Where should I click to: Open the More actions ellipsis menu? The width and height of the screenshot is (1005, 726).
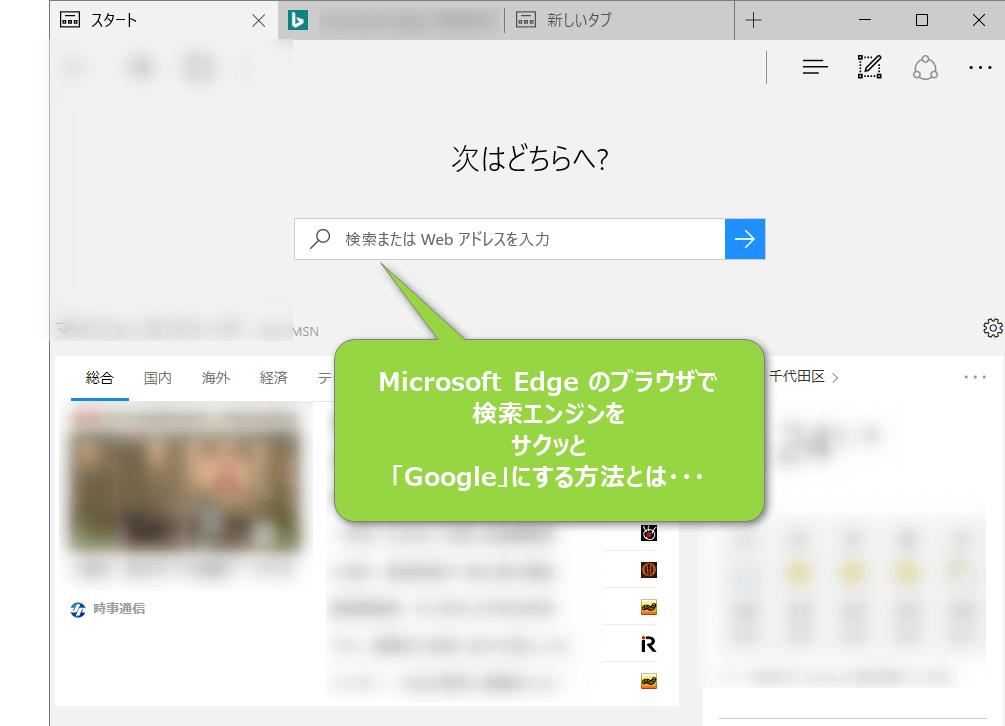pos(980,67)
